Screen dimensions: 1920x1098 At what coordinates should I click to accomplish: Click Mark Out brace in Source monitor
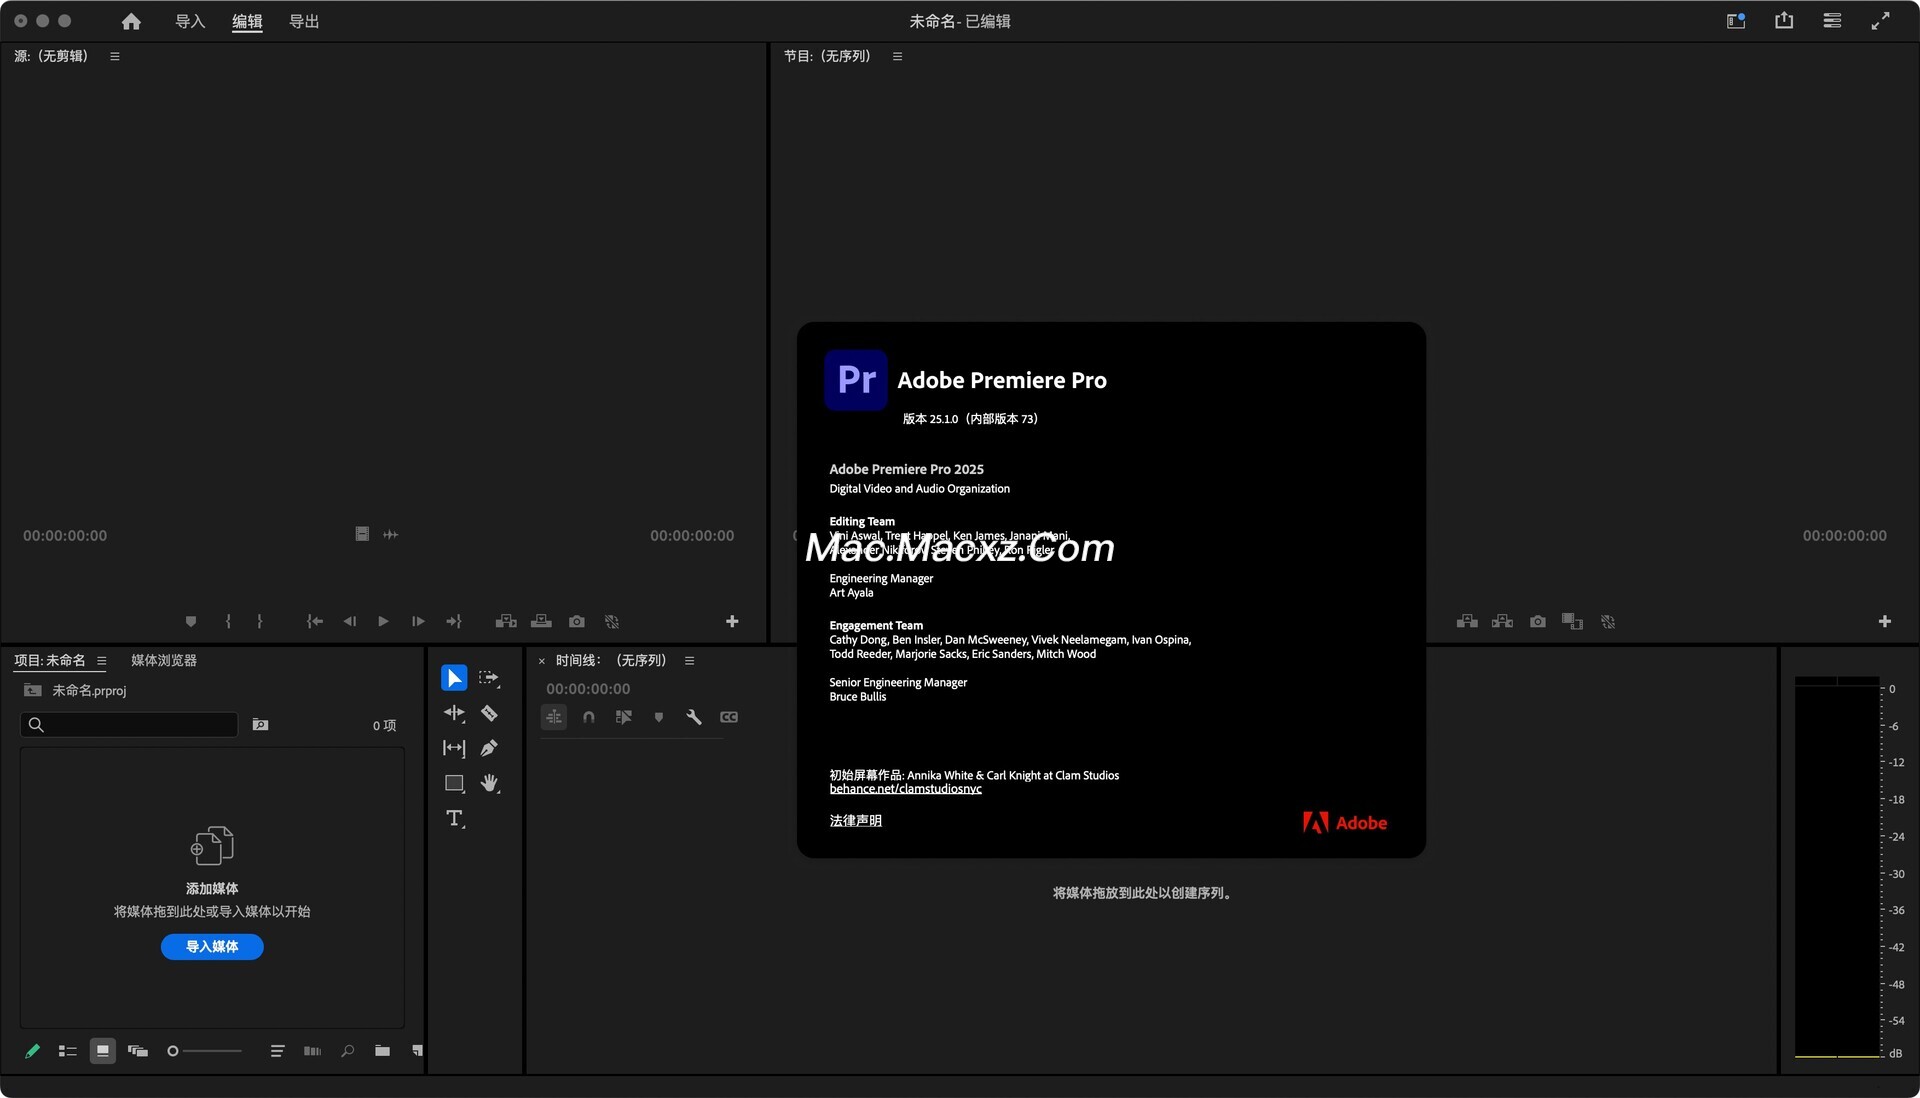(x=259, y=622)
